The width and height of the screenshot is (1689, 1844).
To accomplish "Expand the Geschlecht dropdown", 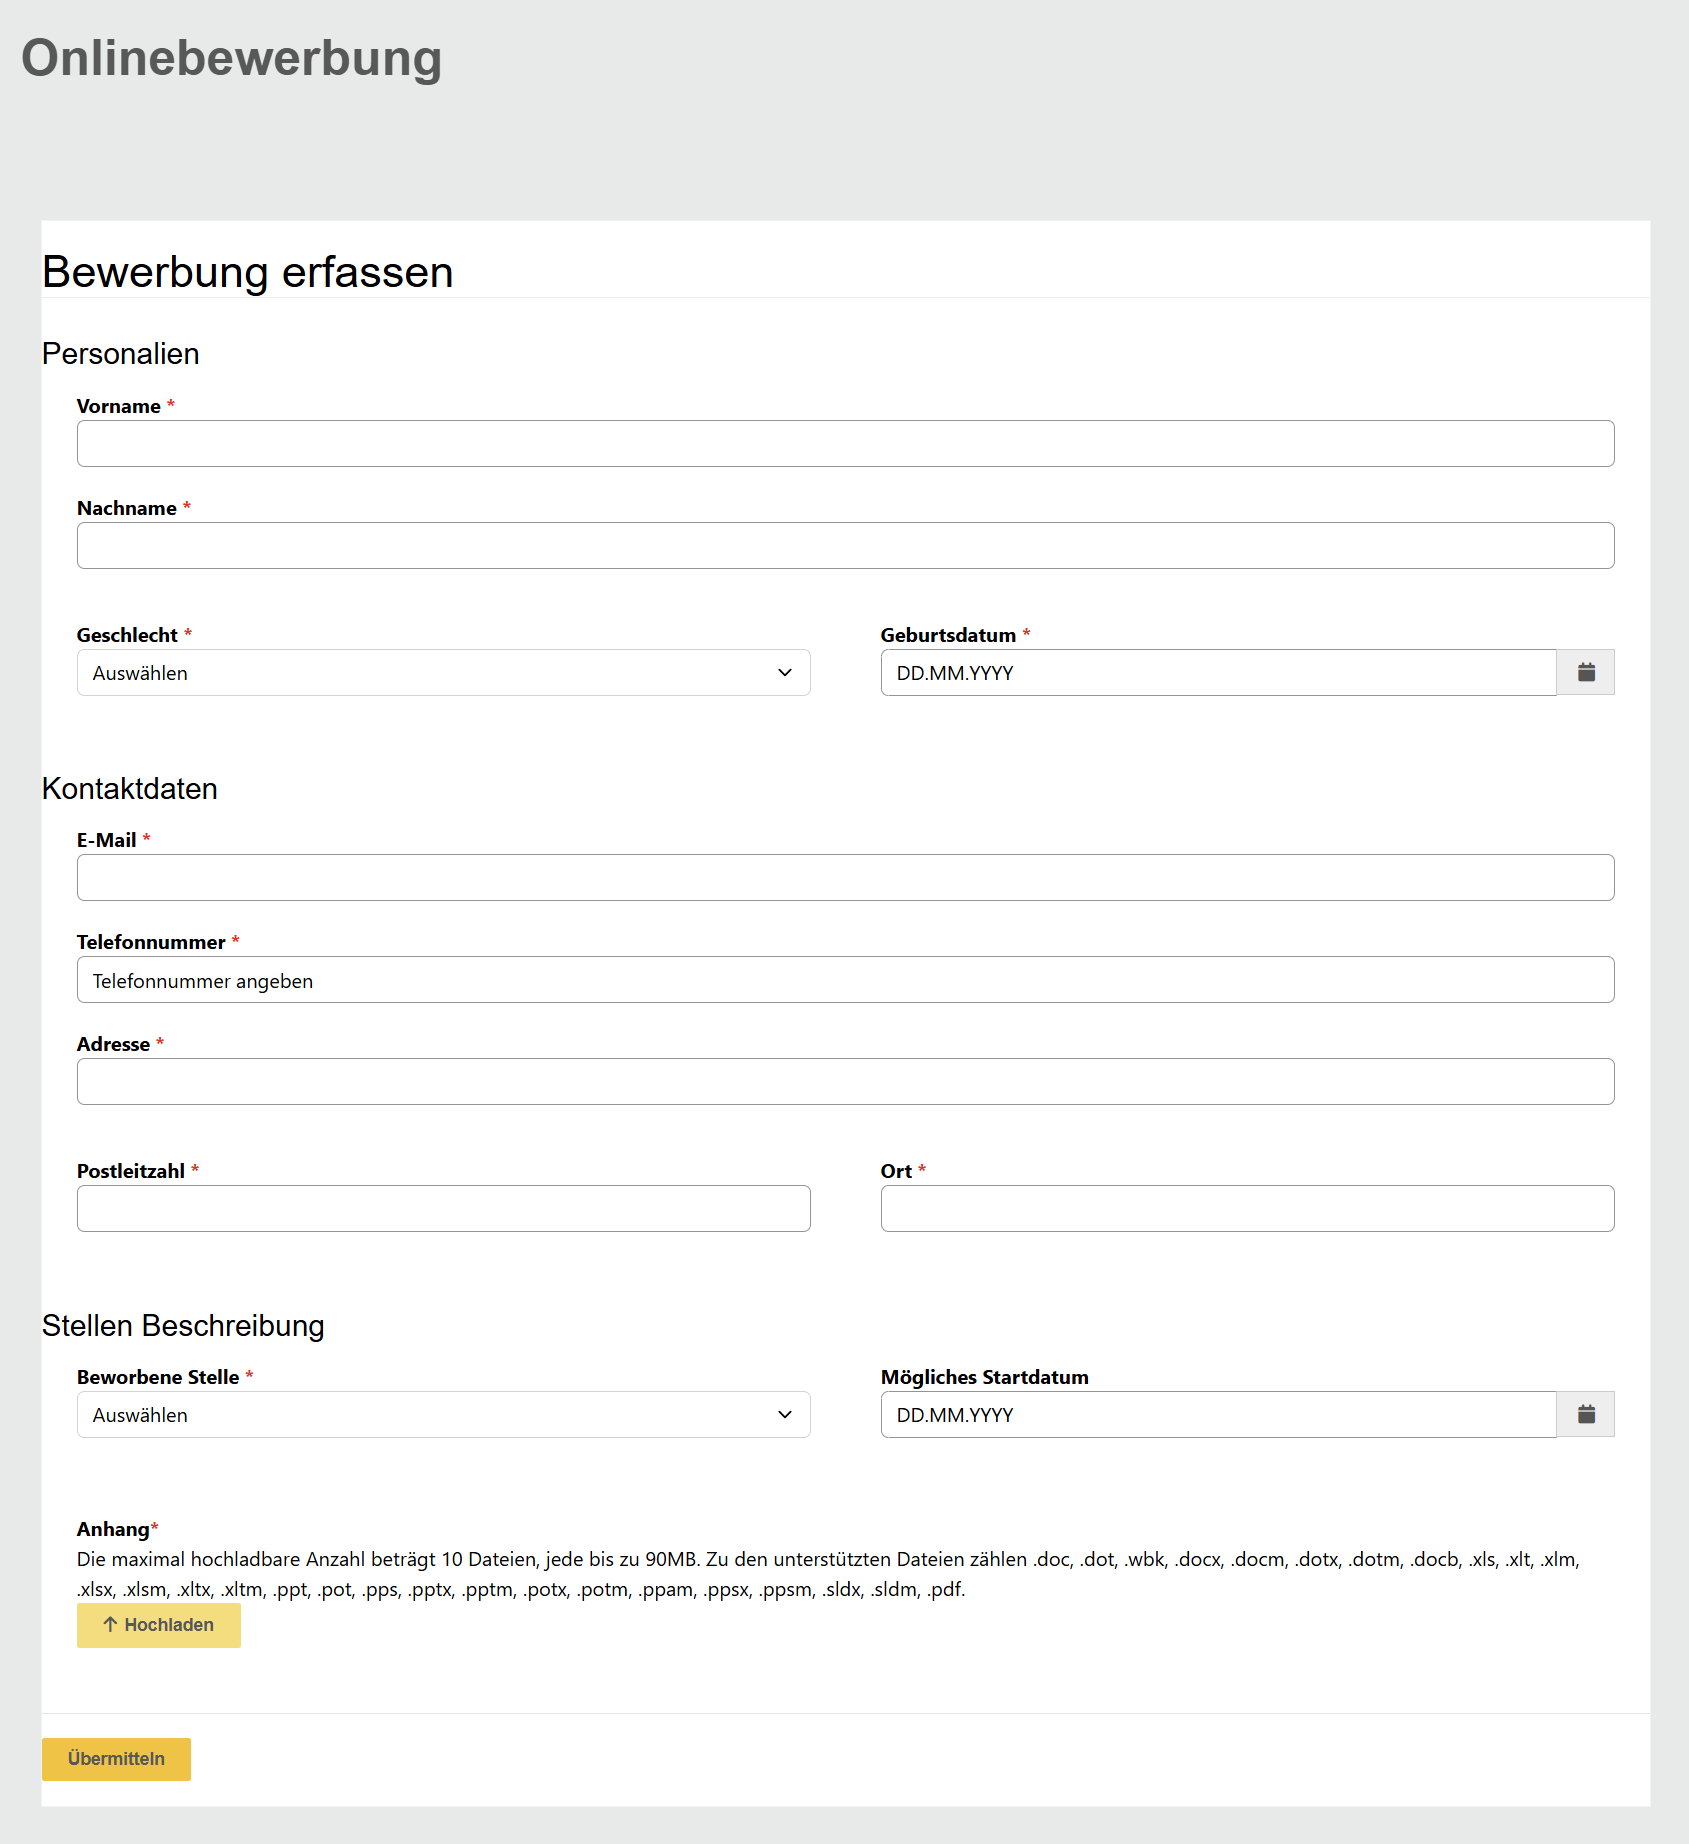I will pos(443,673).
